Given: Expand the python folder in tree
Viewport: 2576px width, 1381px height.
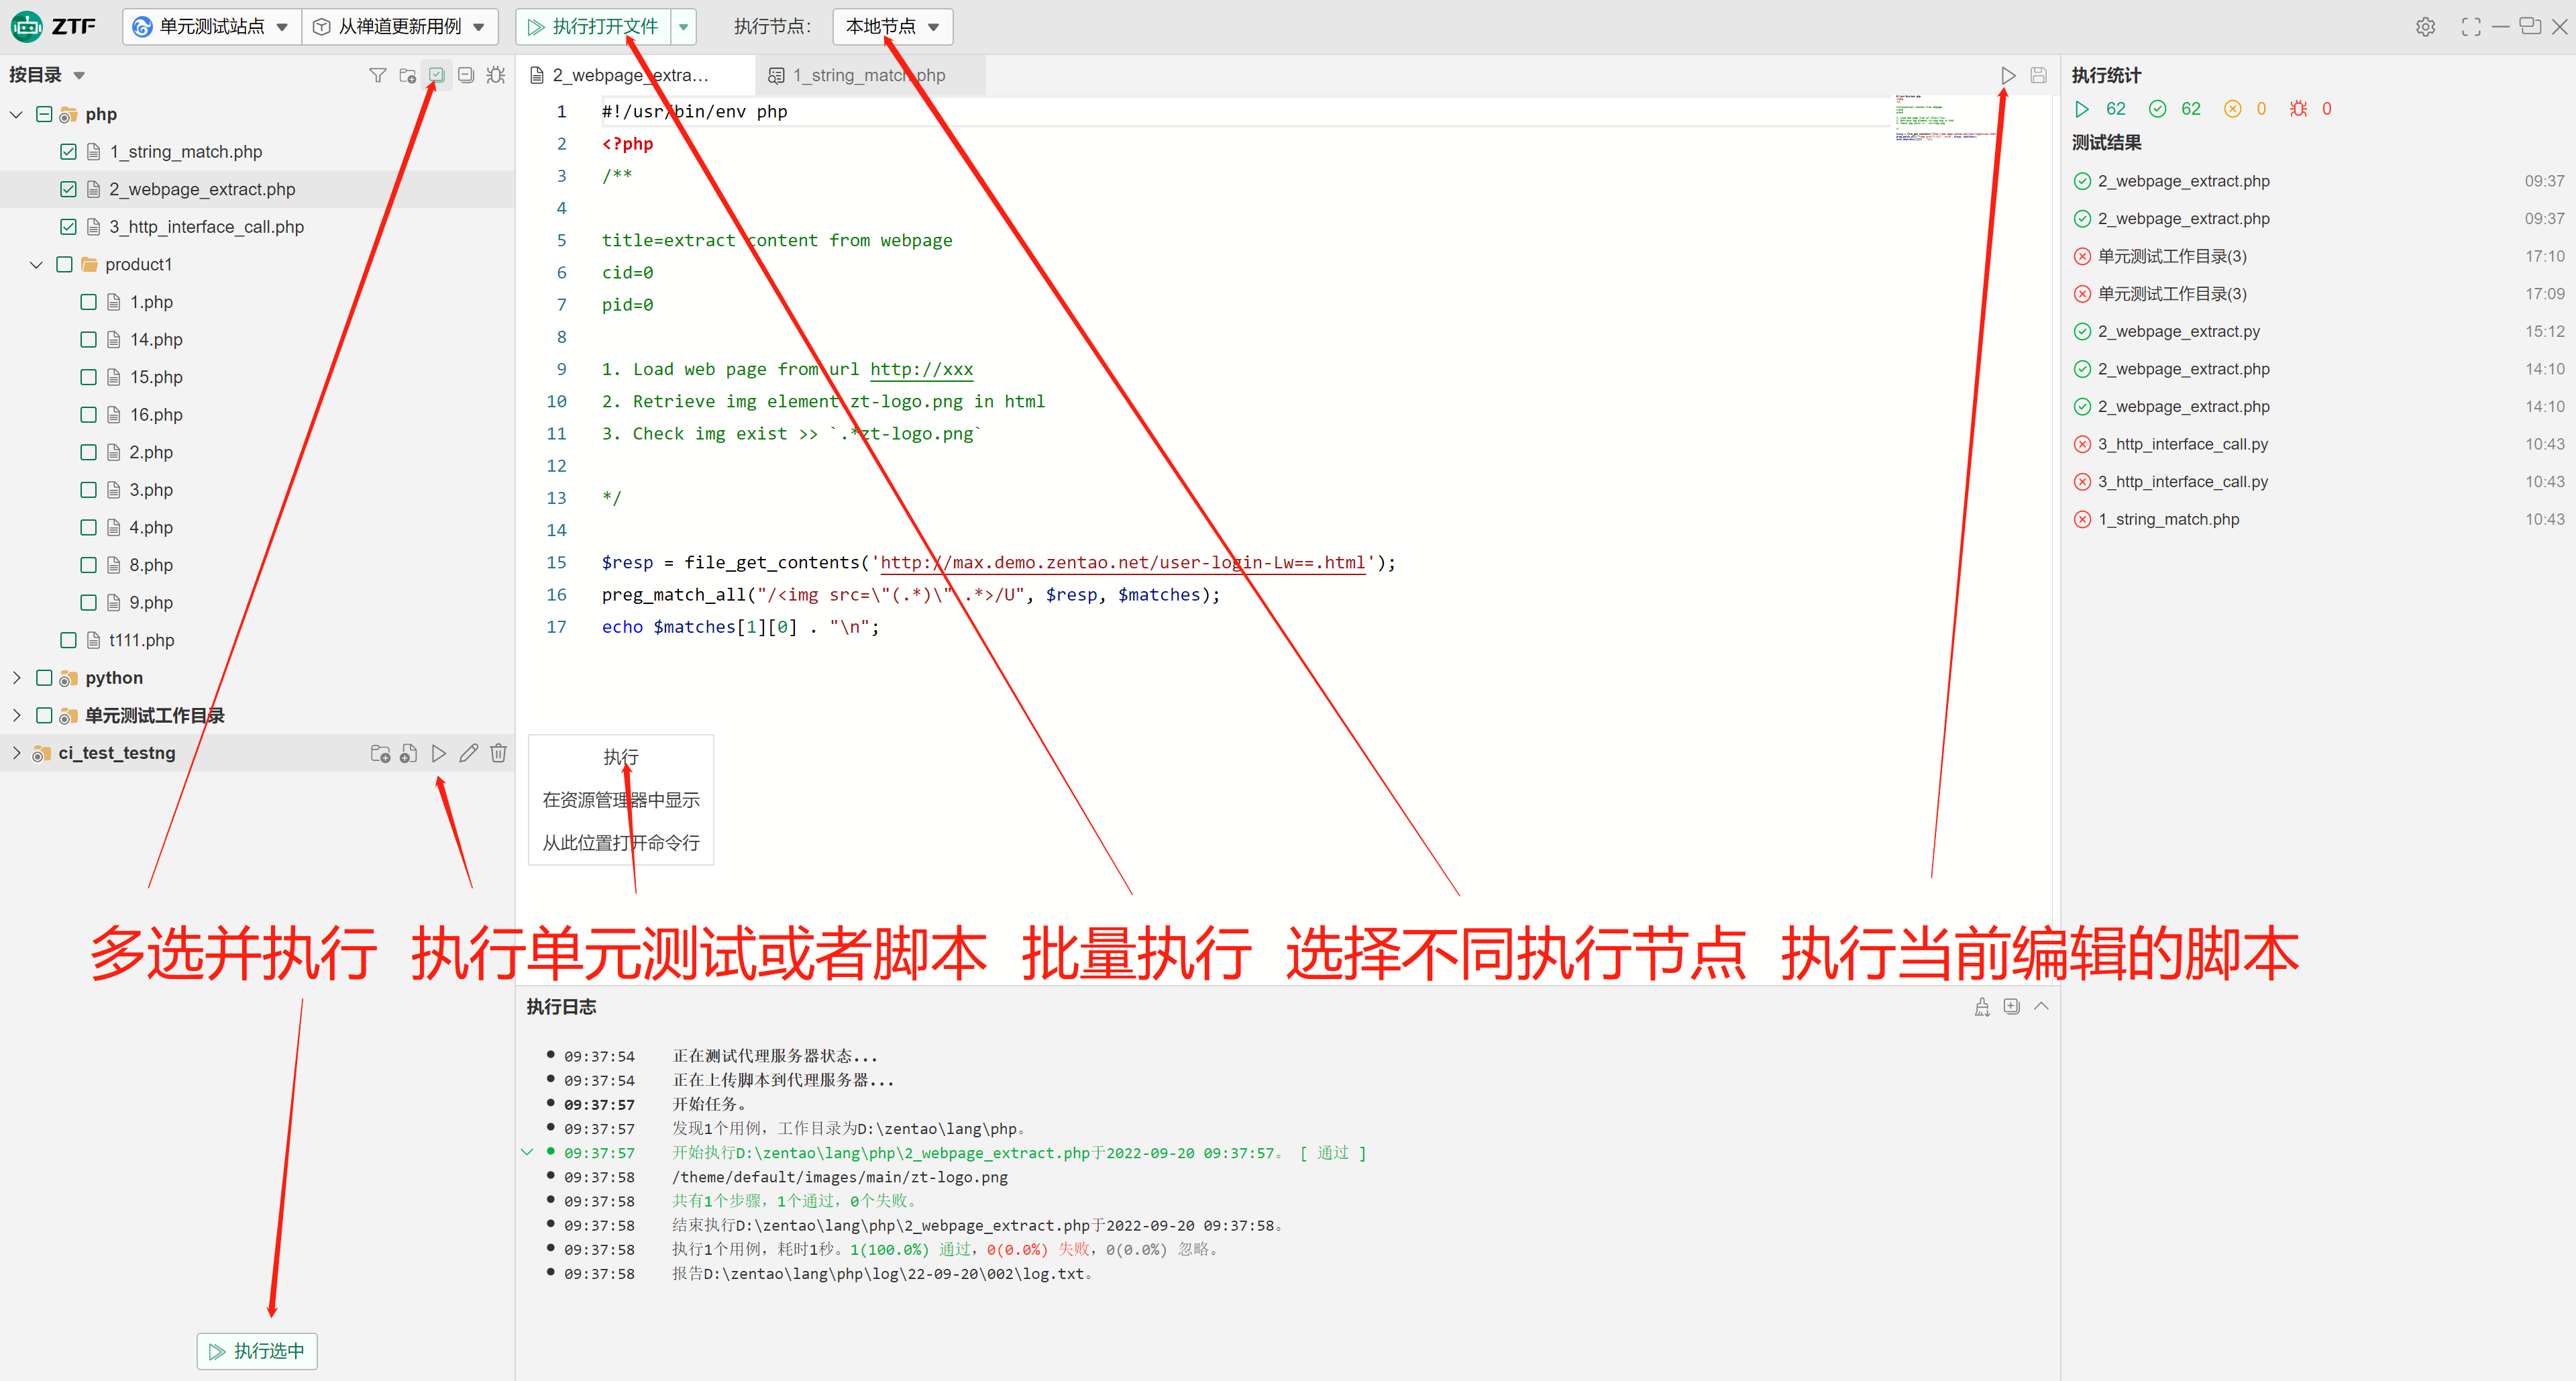Looking at the screenshot, I should click(17, 678).
